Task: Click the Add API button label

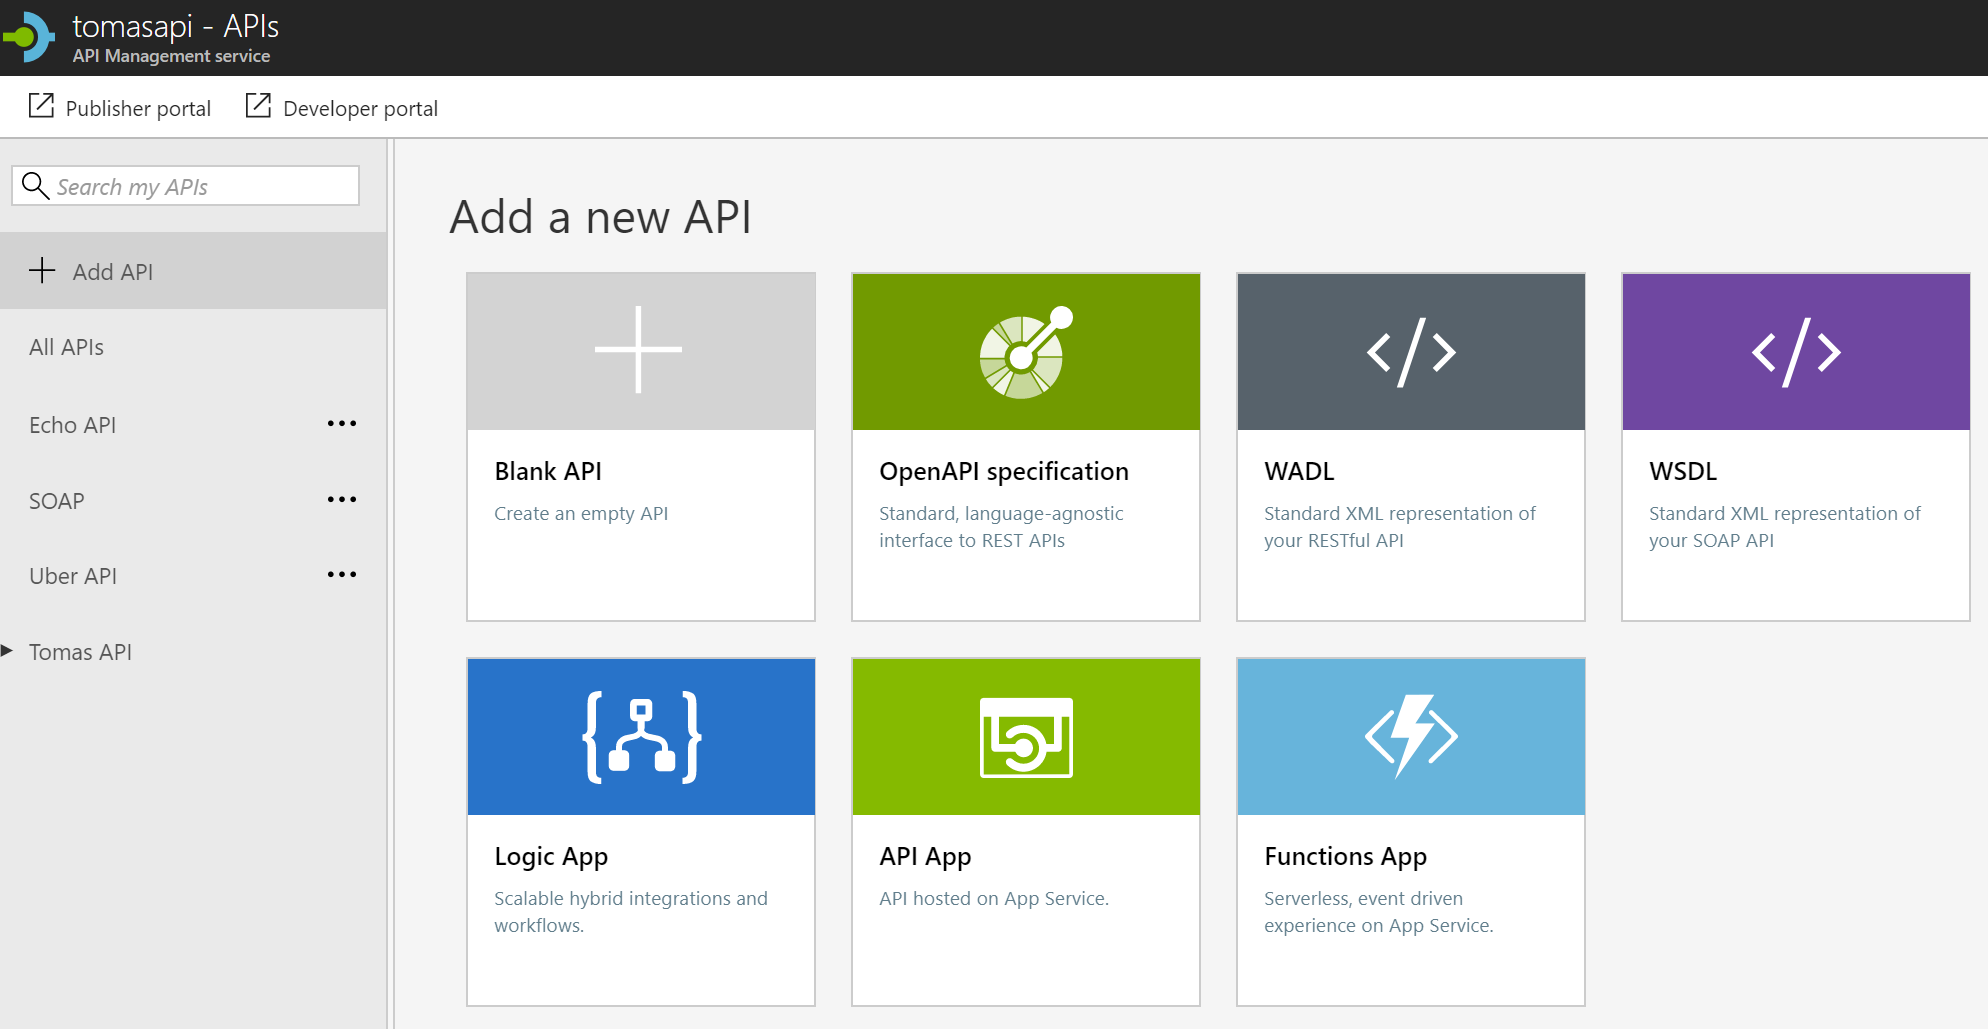Action: pyautogui.click(x=113, y=272)
